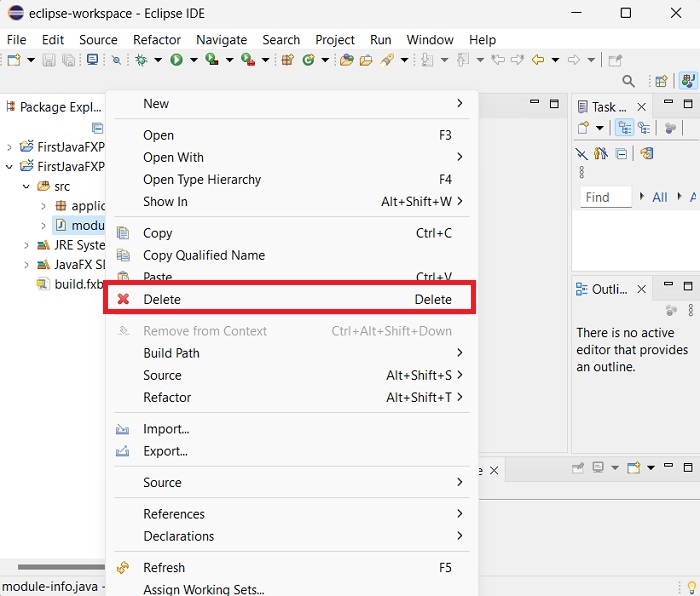700x596 pixels.
Task: Toggle Scheduled presentation in Task List
Action: click(x=644, y=128)
